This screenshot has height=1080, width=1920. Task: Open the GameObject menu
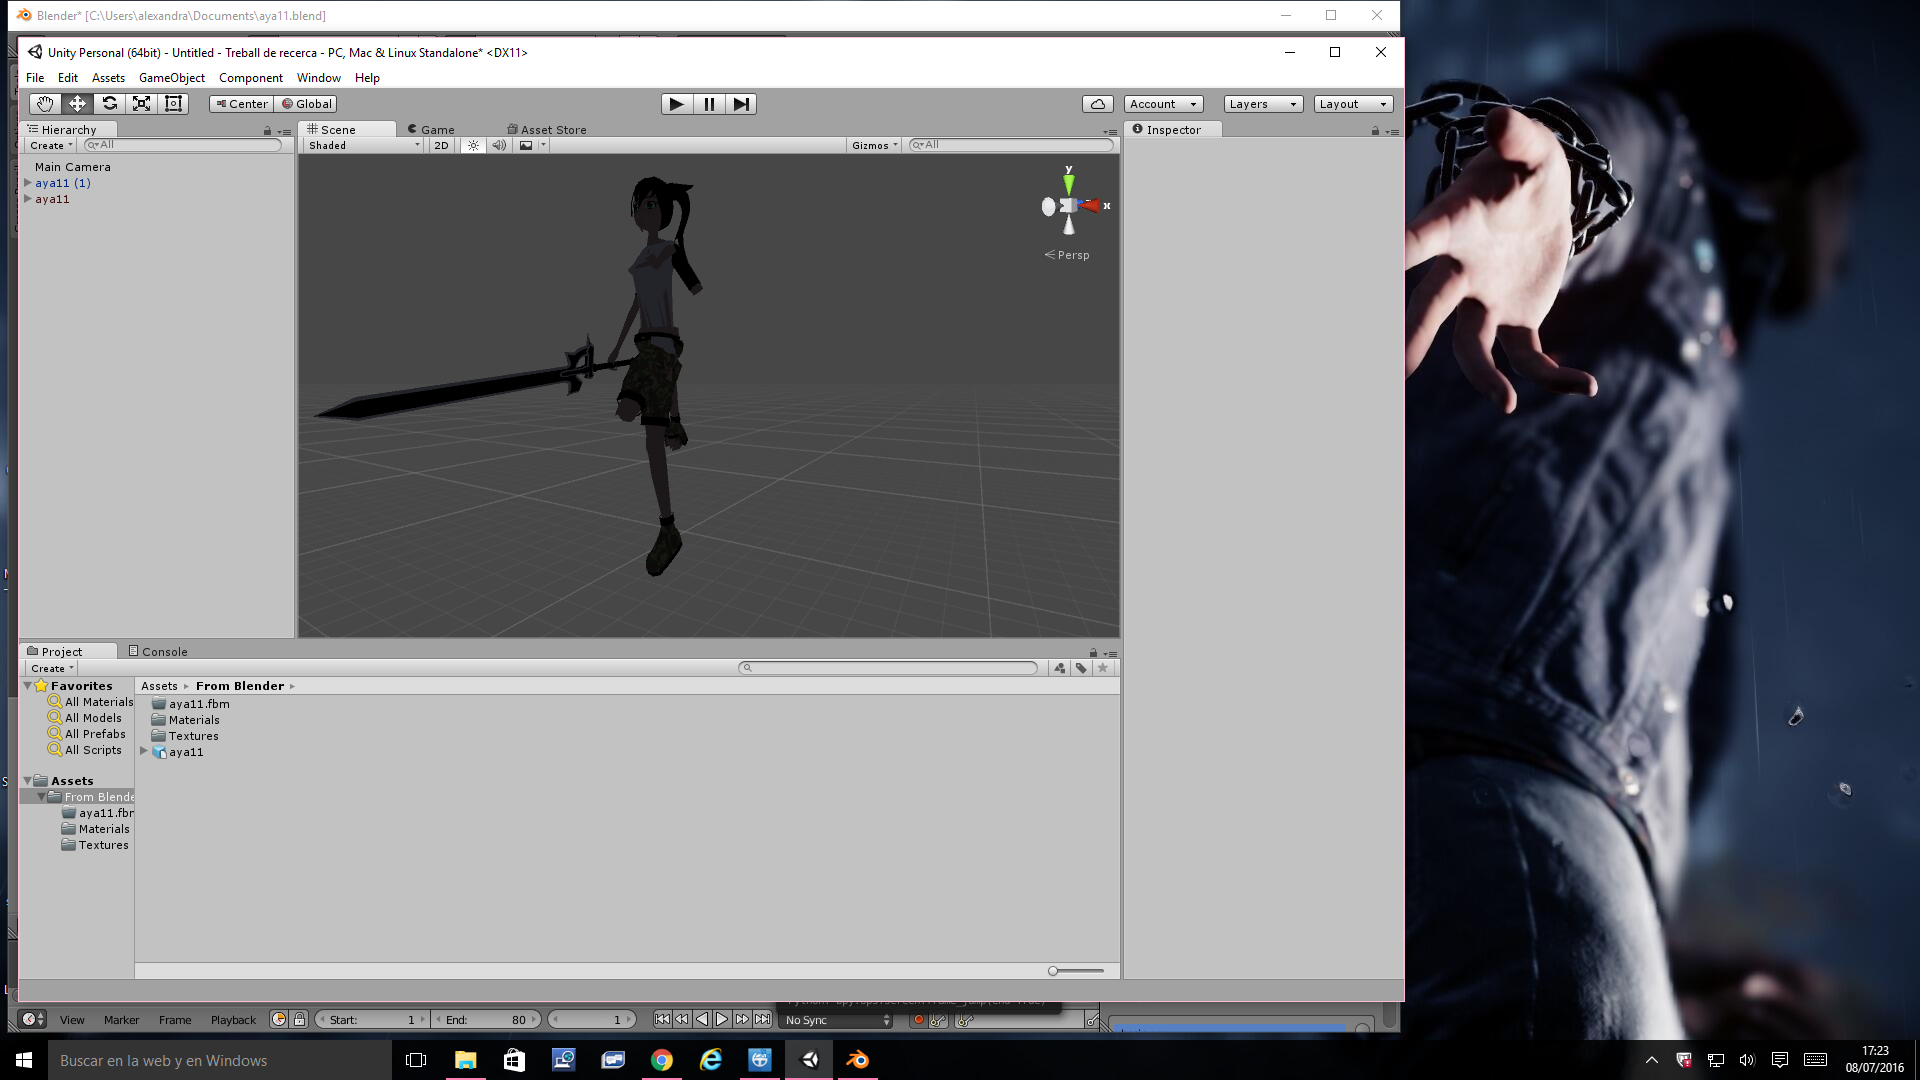coord(171,78)
